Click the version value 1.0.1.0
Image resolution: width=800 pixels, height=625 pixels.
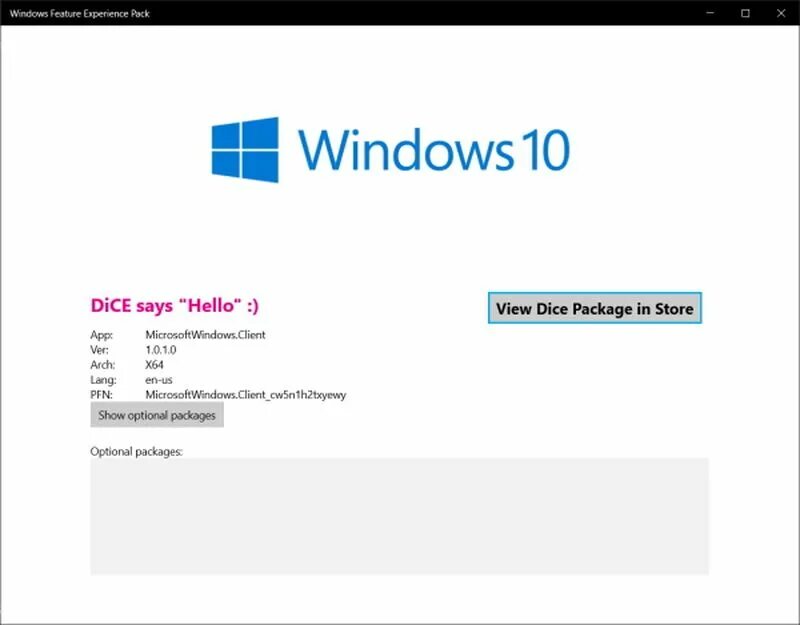[x=161, y=350]
